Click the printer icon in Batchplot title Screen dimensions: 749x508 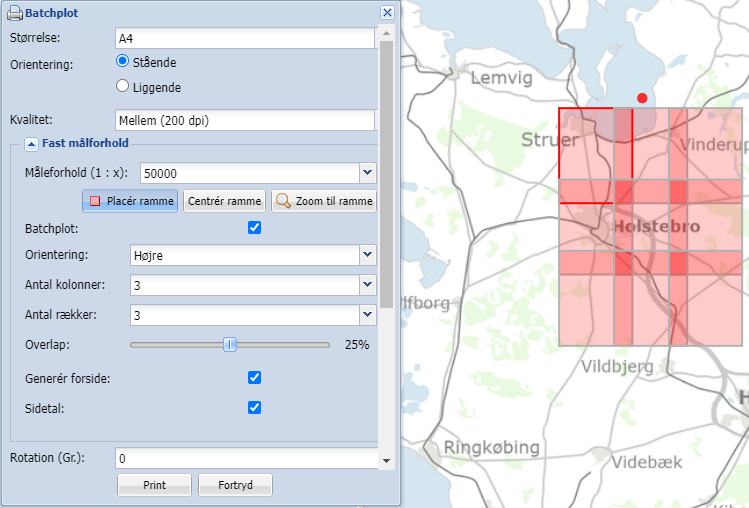click(15, 13)
